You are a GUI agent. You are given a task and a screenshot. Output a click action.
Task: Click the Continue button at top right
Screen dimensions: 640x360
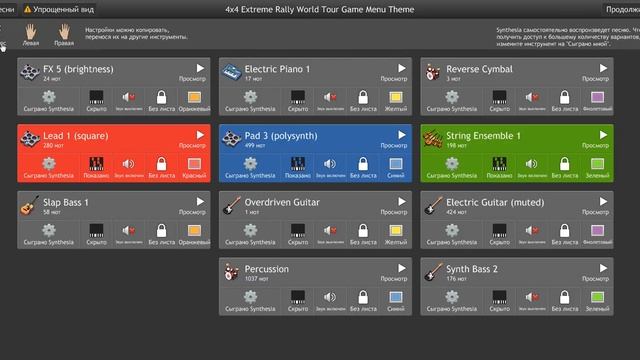pyautogui.click(x=622, y=9)
